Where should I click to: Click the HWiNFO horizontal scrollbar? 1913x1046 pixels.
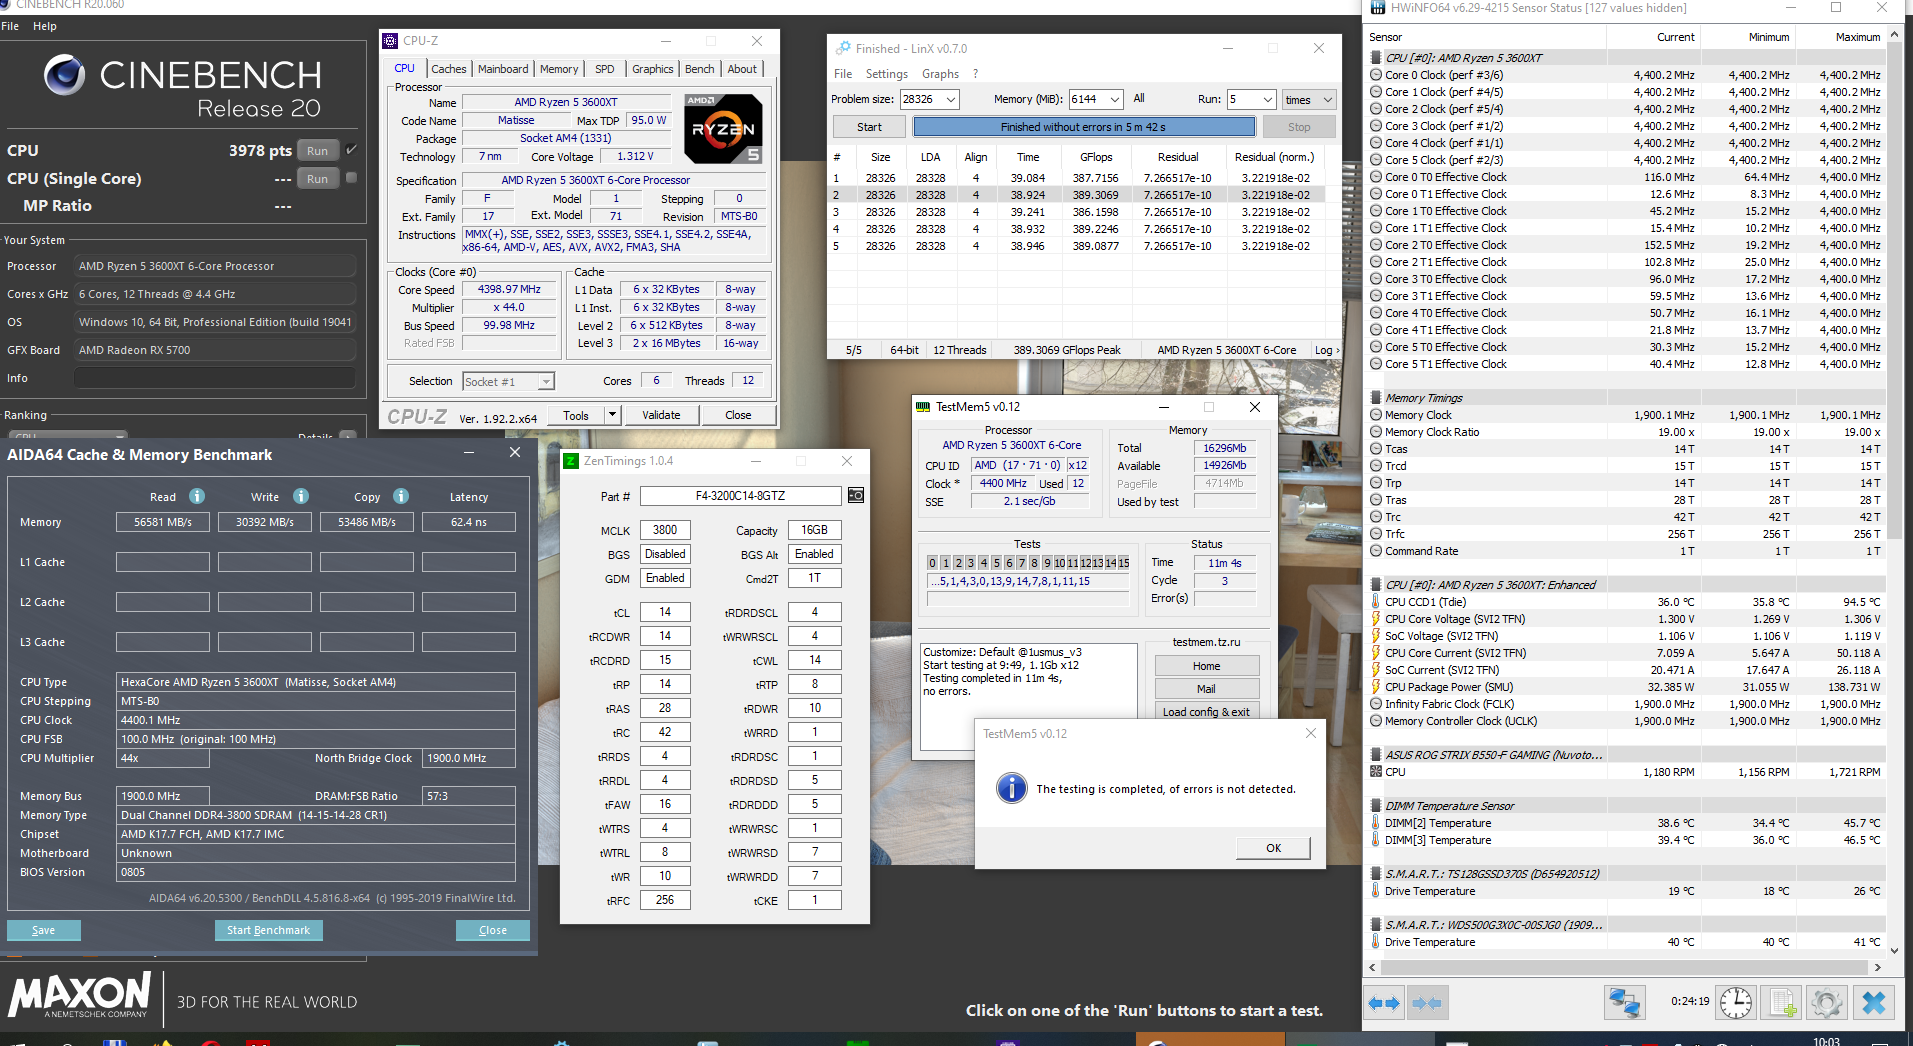point(1624,967)
